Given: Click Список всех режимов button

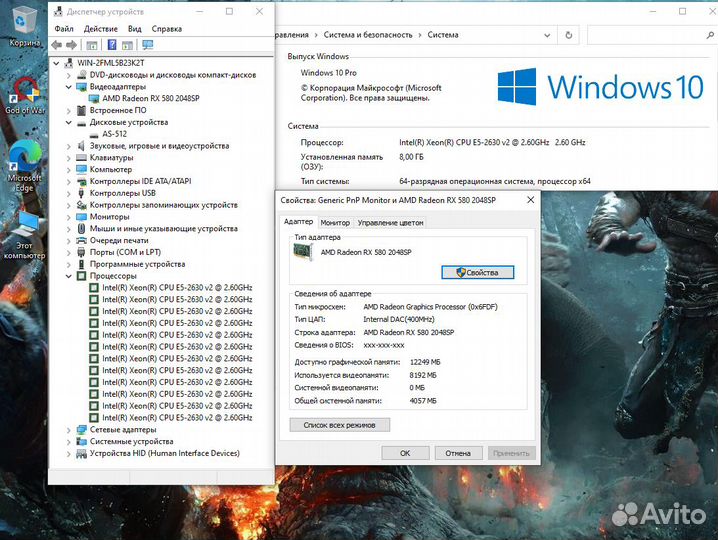Looking at the screenshot, I should coord(339,425).
